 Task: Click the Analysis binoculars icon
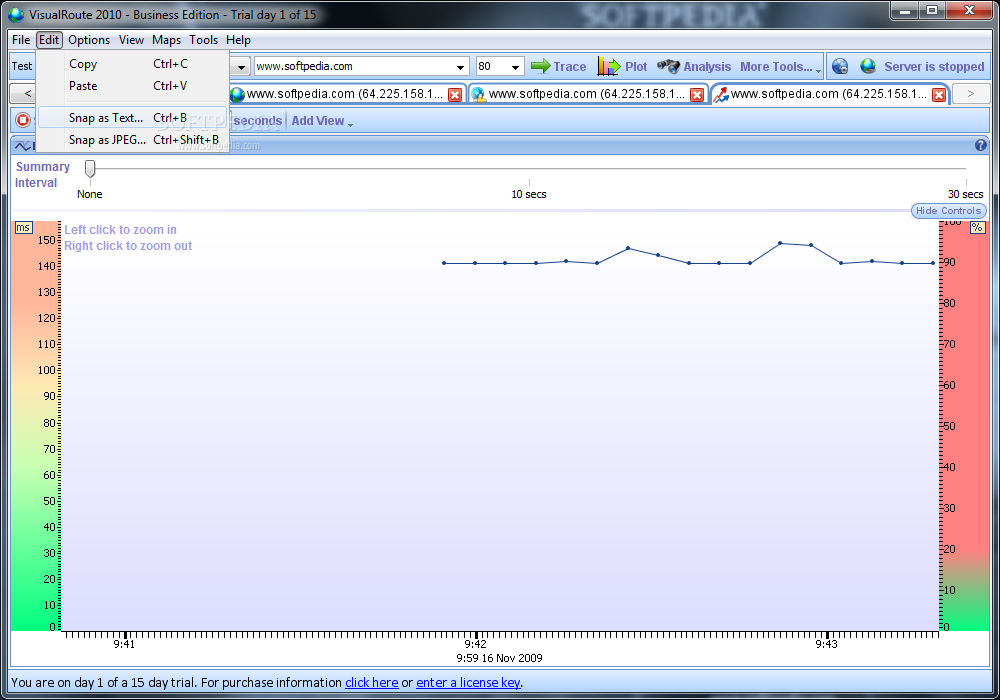pos(668,66)
